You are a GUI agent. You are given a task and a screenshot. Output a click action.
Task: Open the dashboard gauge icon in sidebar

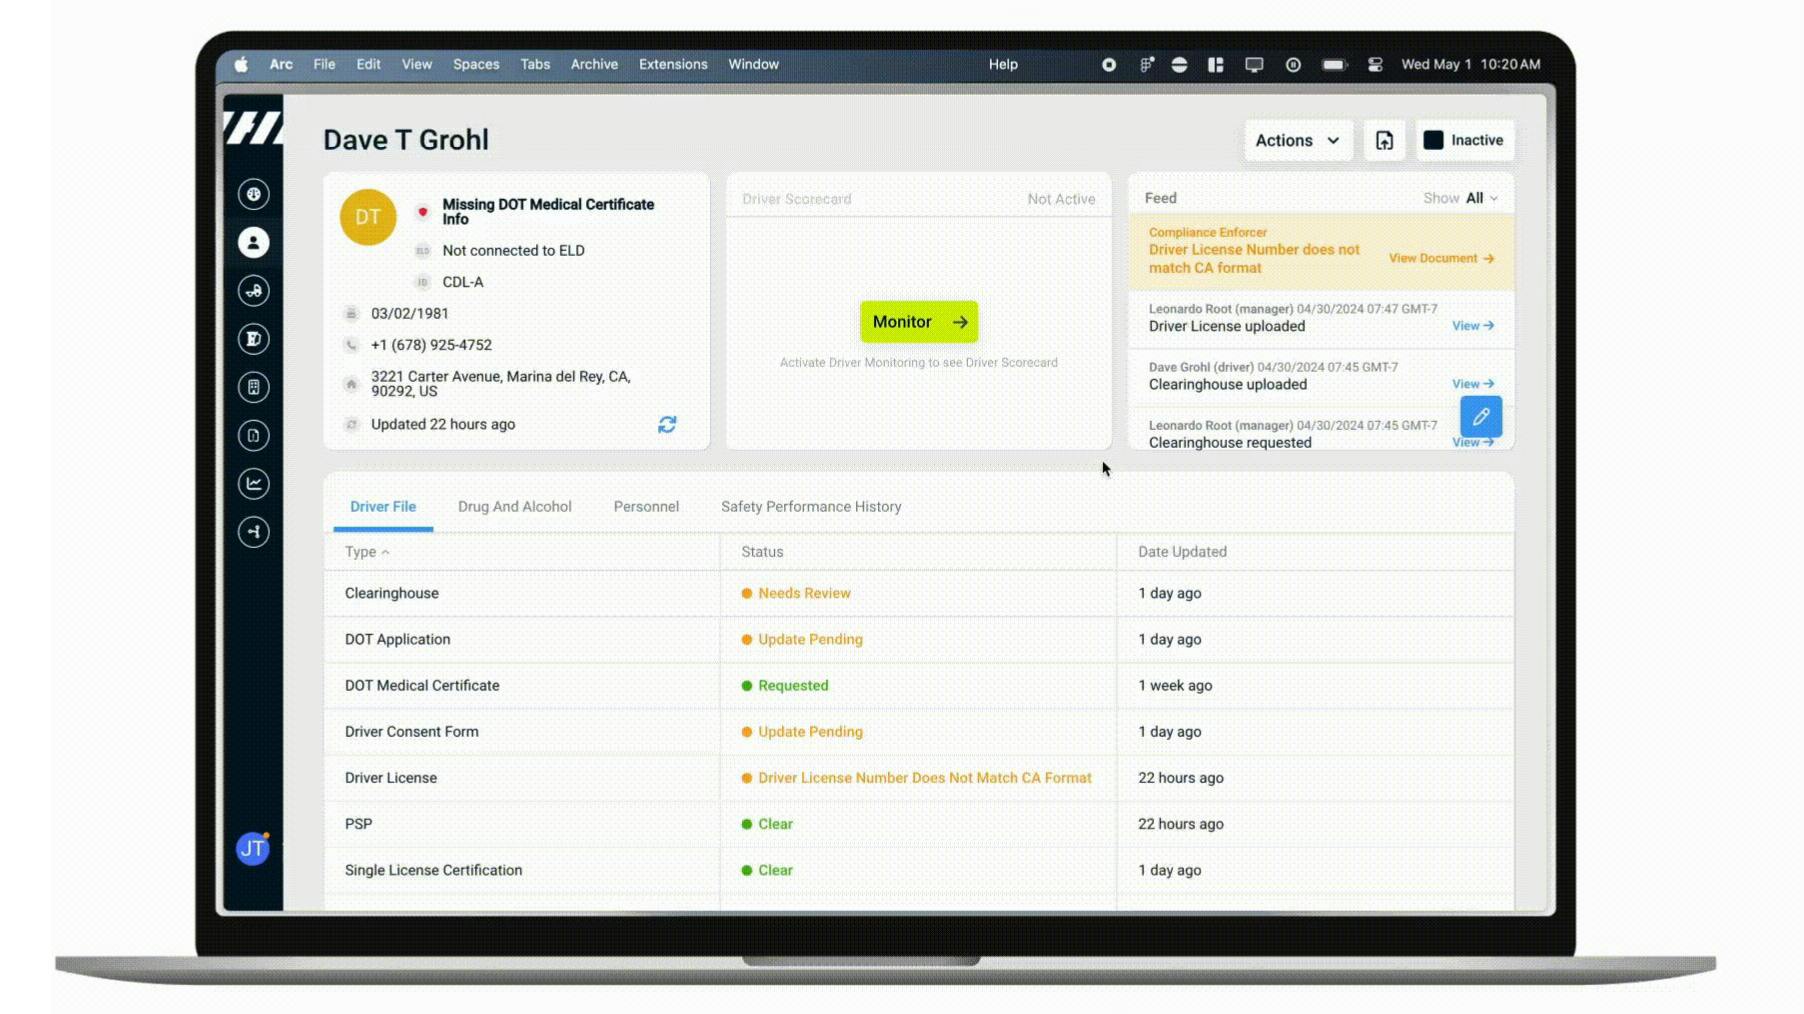253,194
